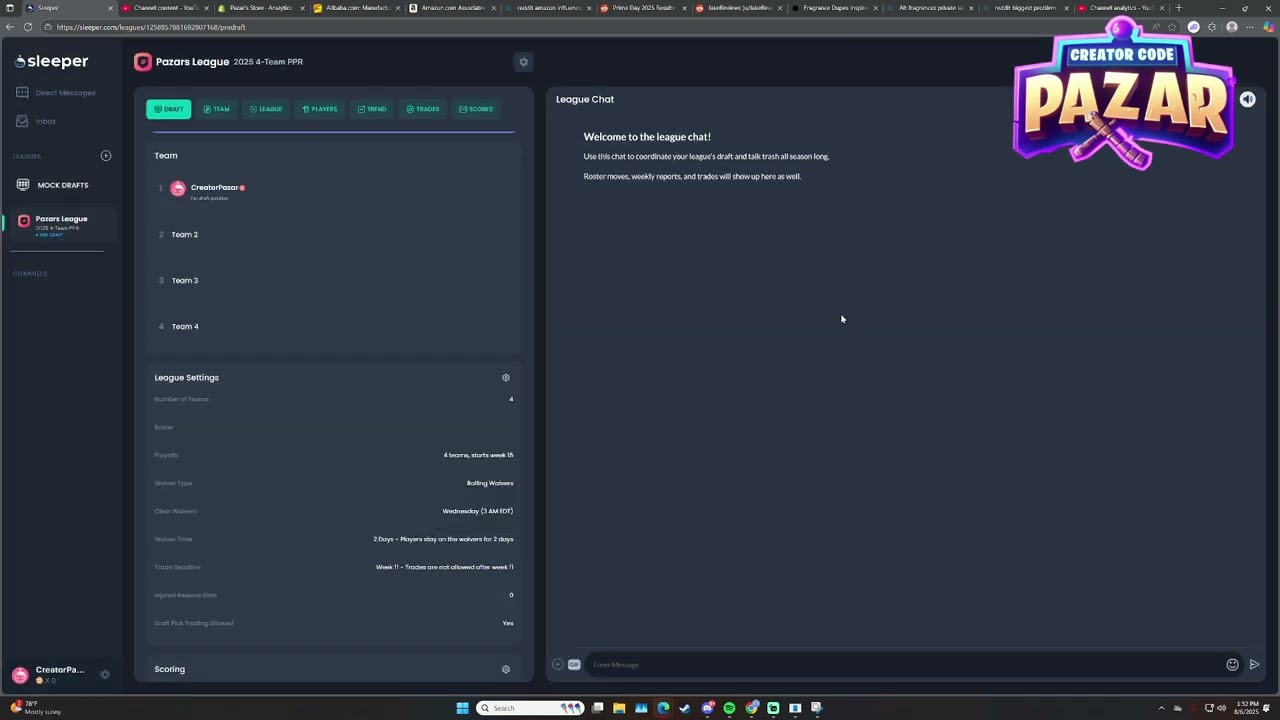Switch to the Players tab
Image resolution: width=1280 pixels, height=720 pixels.
click(320, 109)
